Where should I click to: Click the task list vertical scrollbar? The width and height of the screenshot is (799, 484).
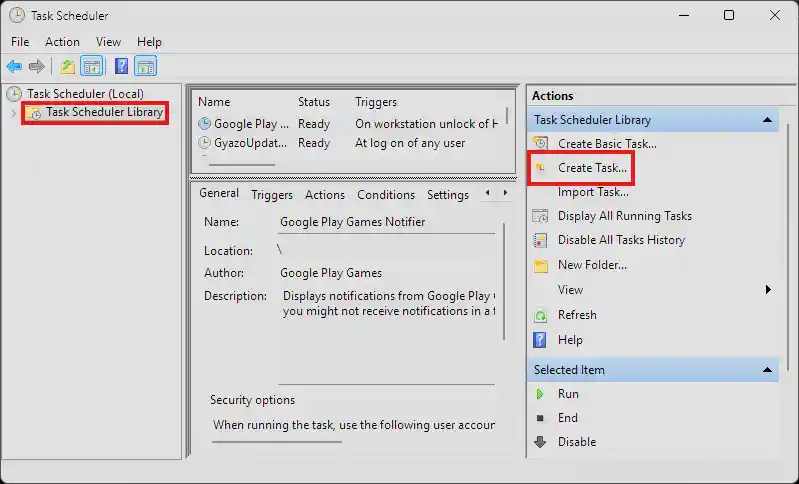pyautogui.click(x=507, y=115)
